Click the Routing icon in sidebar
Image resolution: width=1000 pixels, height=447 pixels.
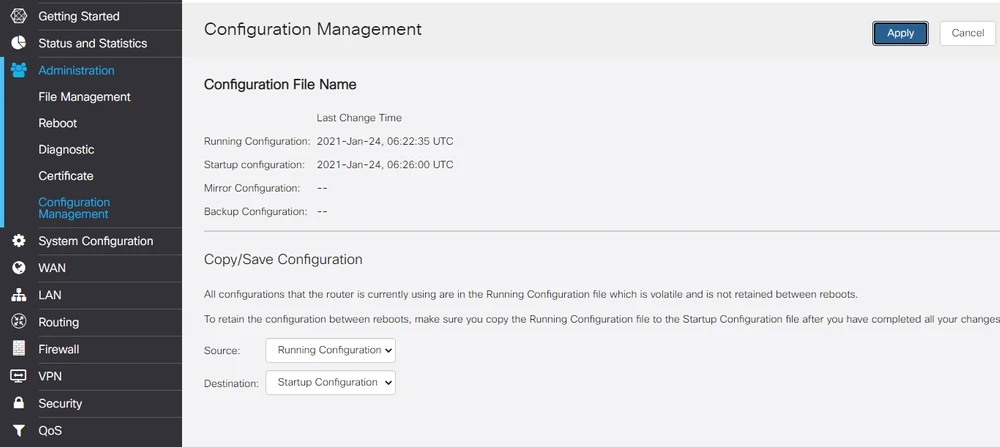[x=18, y=322]
